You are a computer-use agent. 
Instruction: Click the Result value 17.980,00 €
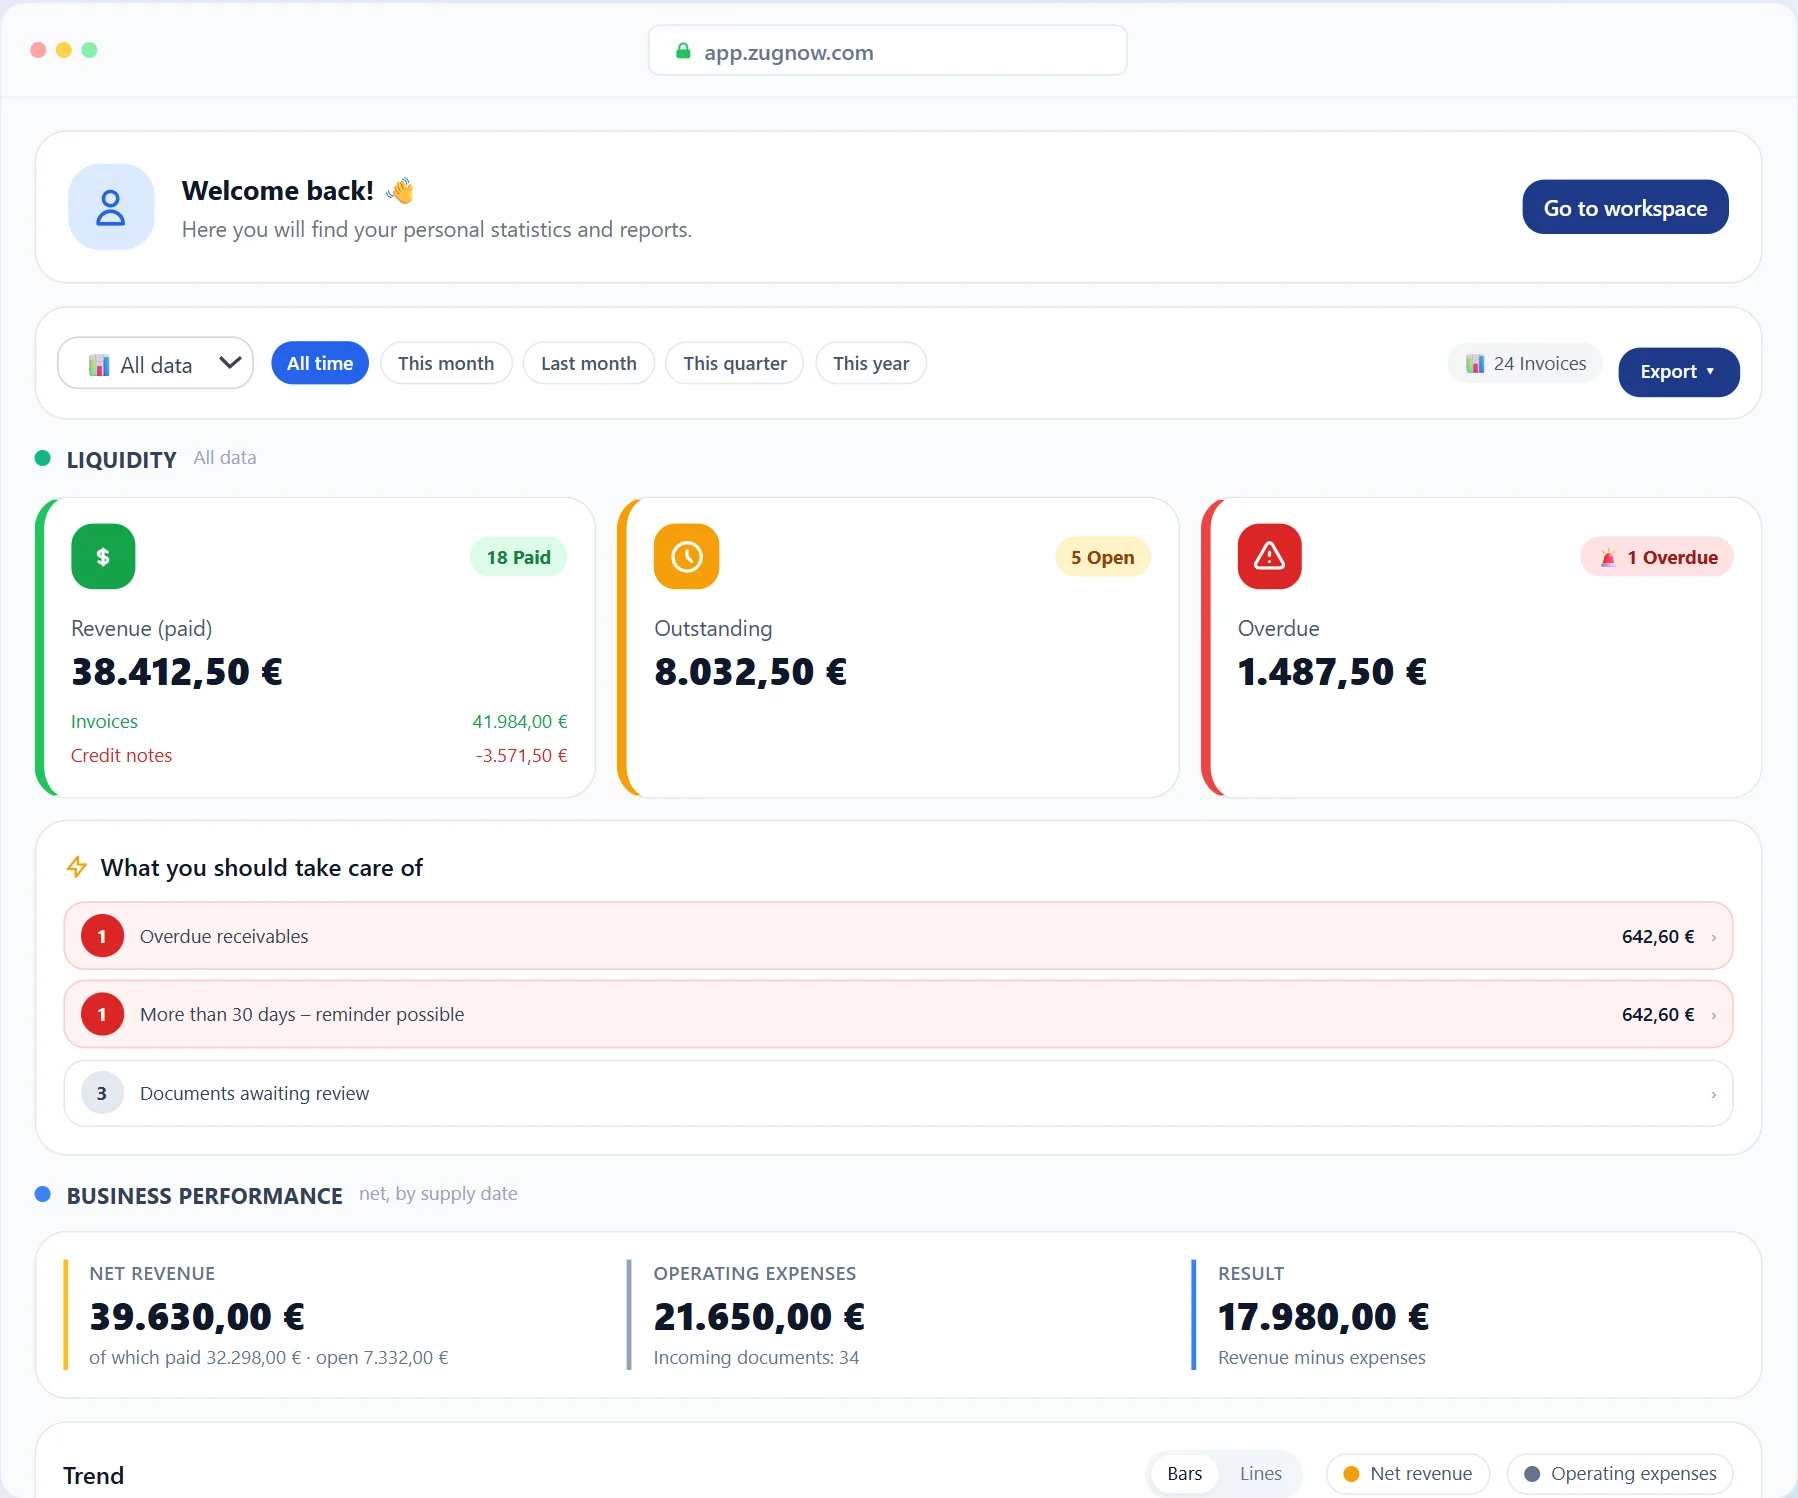pyautogui.click(x=1324, y=1317)
